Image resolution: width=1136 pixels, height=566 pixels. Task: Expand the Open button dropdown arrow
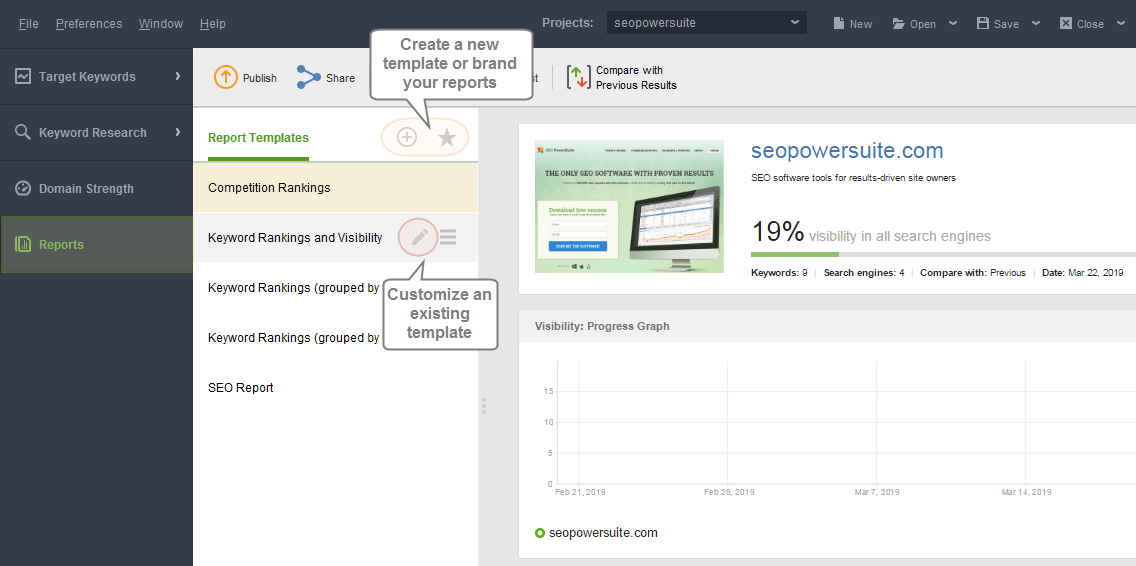[953, 23]
